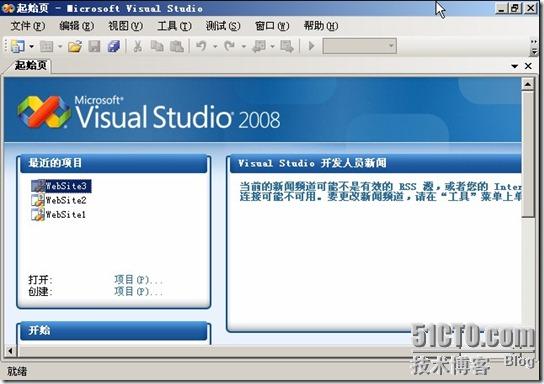Open the 文件(F) menu
The height and width of the screenshot is (384, 544).
[28, 26]
